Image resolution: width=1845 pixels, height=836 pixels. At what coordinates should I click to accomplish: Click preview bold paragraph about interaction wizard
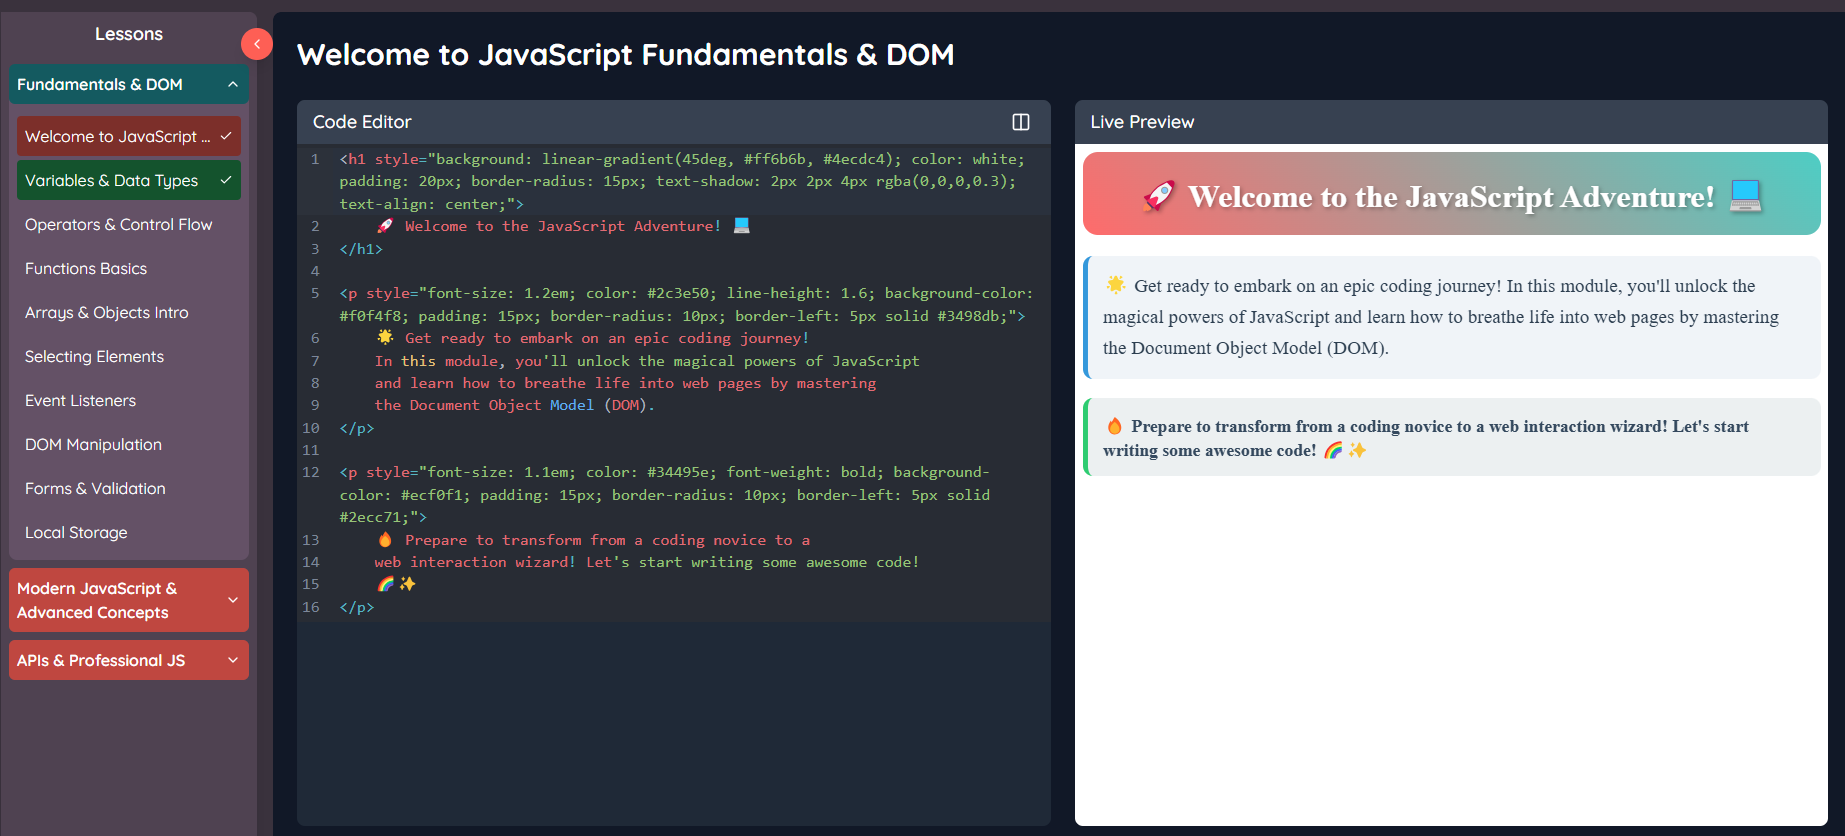tap(1452, 437)
